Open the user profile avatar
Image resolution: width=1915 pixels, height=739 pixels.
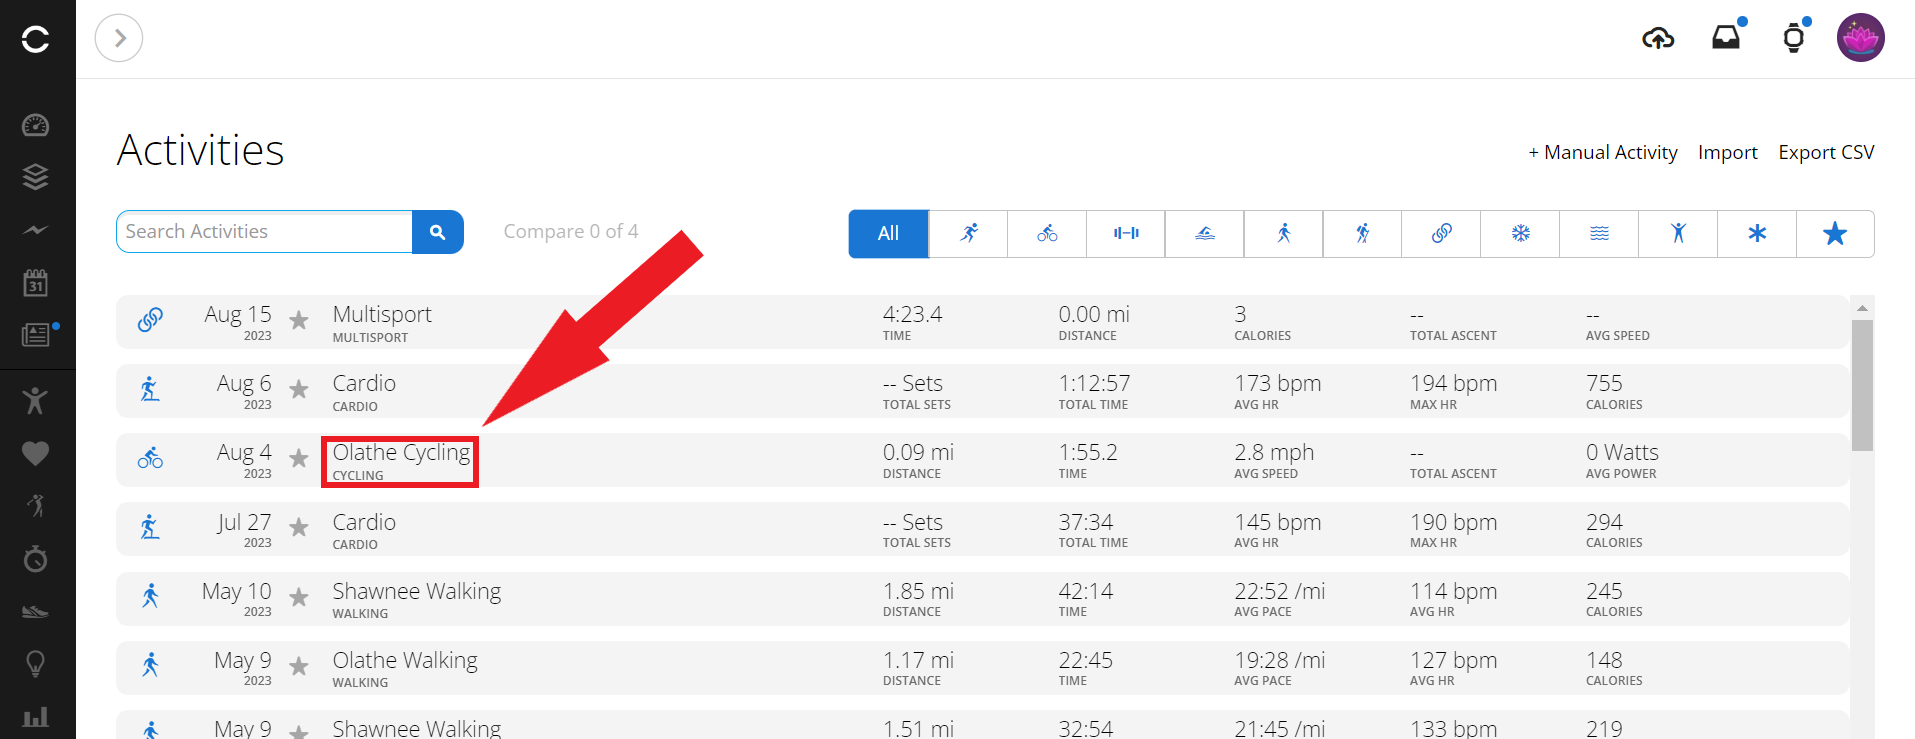[1860, 38]
